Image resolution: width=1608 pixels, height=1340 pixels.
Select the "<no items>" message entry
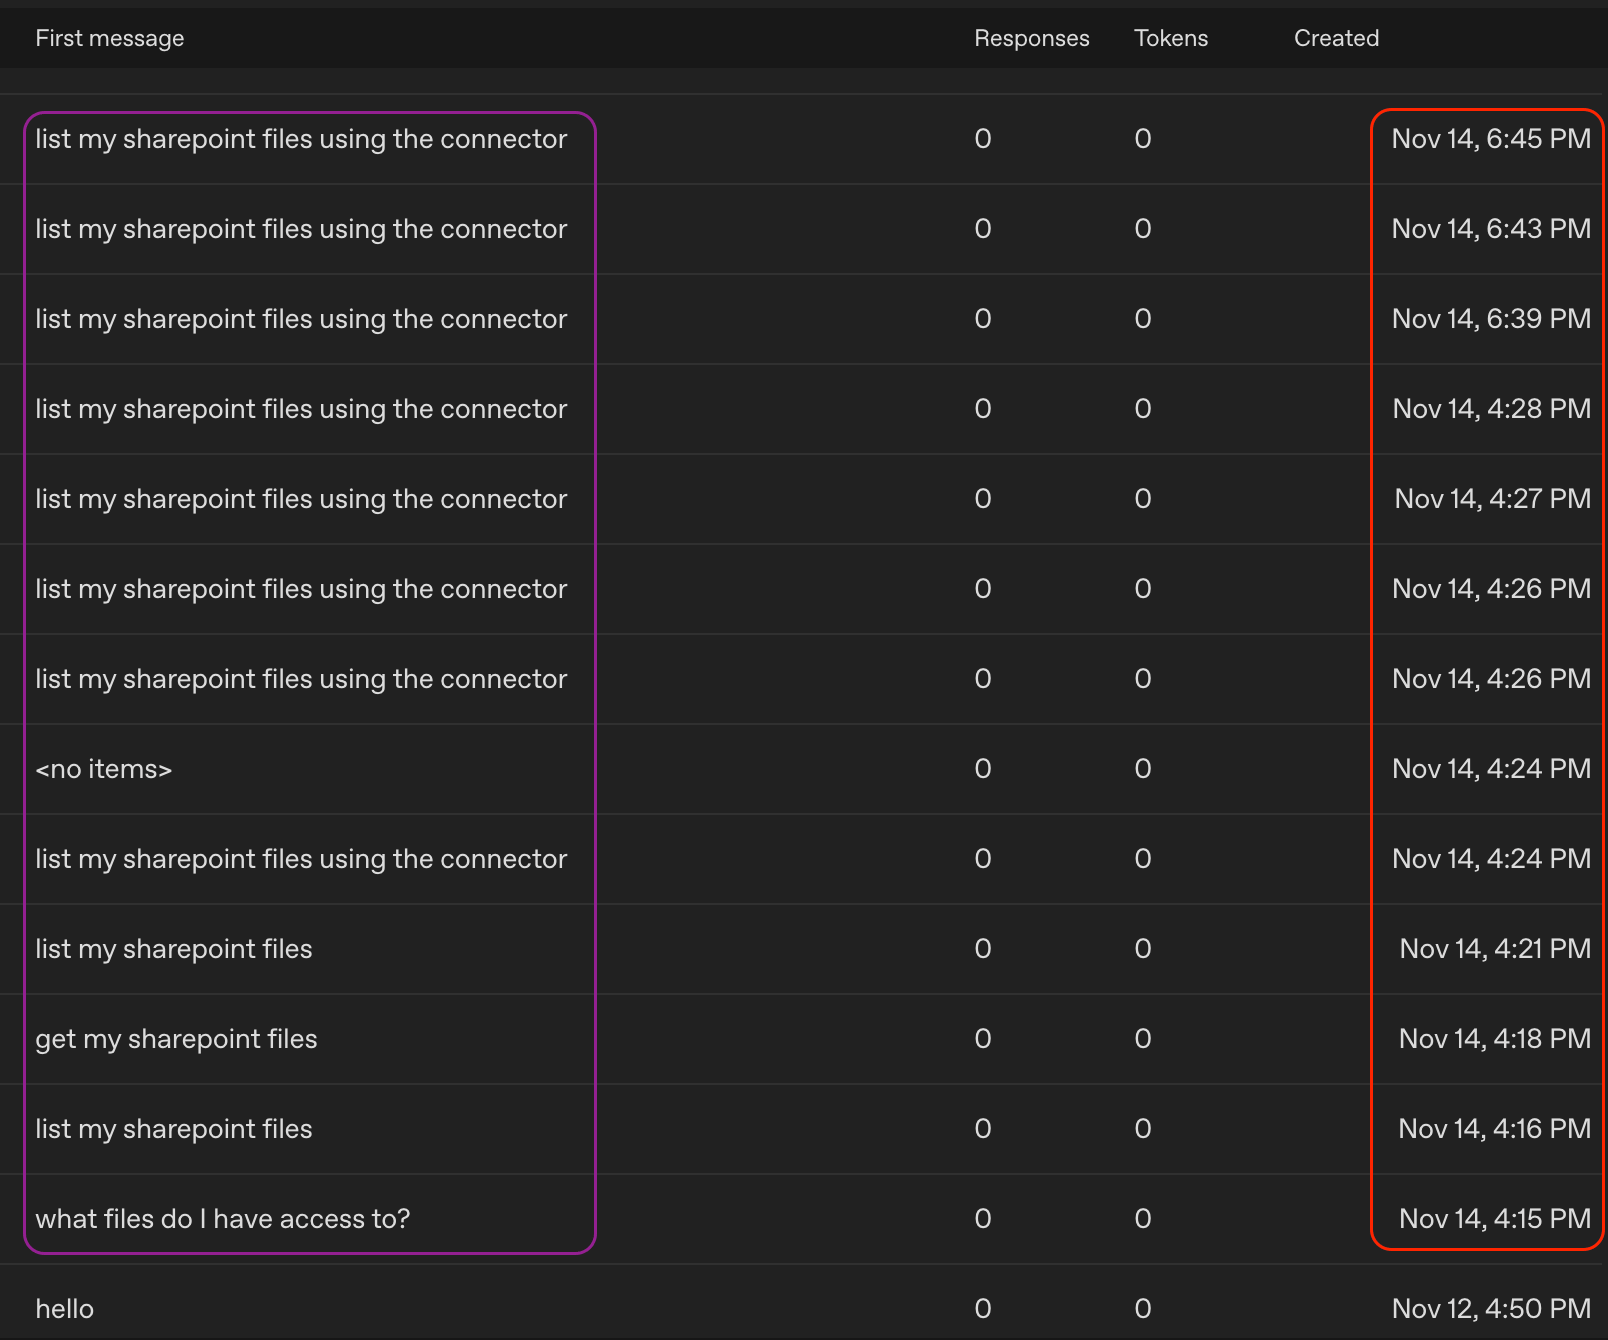pyautogui.click(x=104, y=769)
